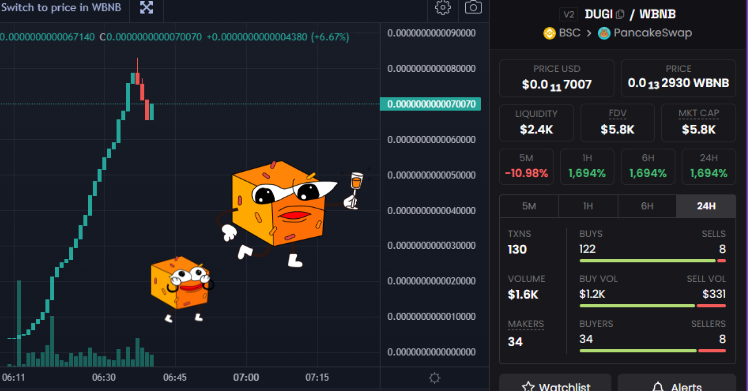
Task: Select the 24H stats tab
Action: click(x=706, y=206)
